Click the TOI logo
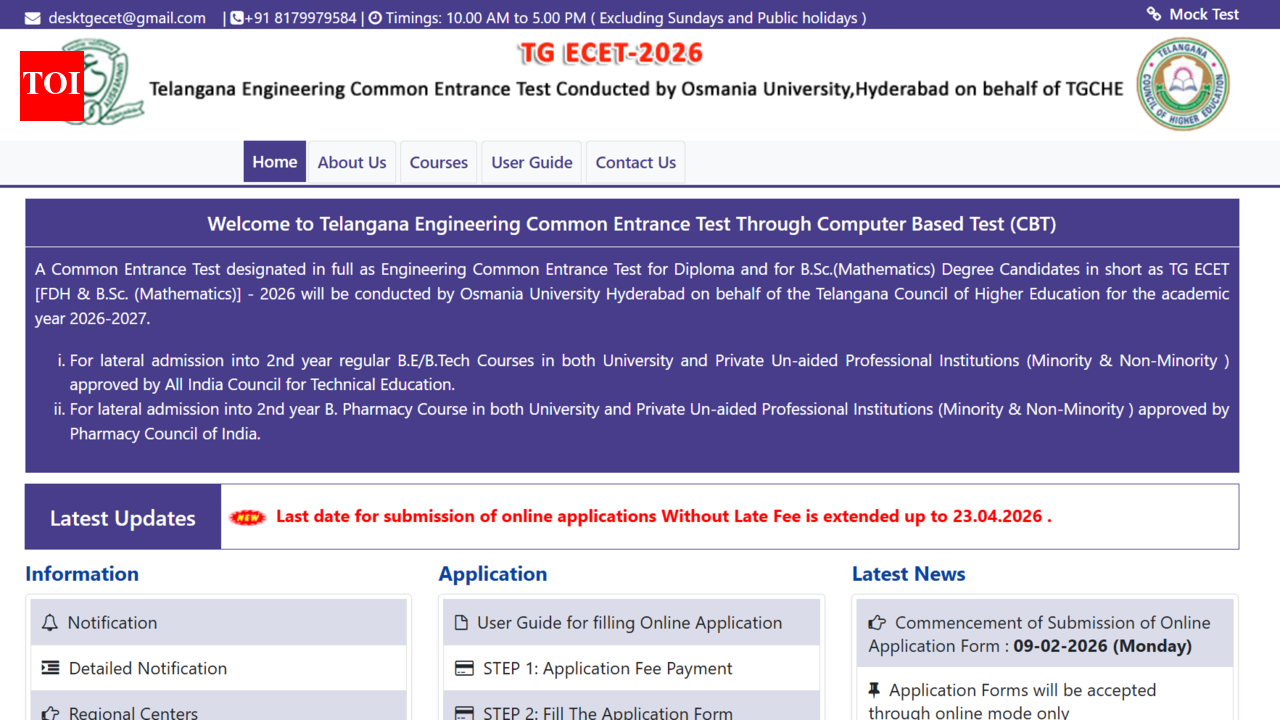Screen dimensions: 1280x720 (49, 86)
